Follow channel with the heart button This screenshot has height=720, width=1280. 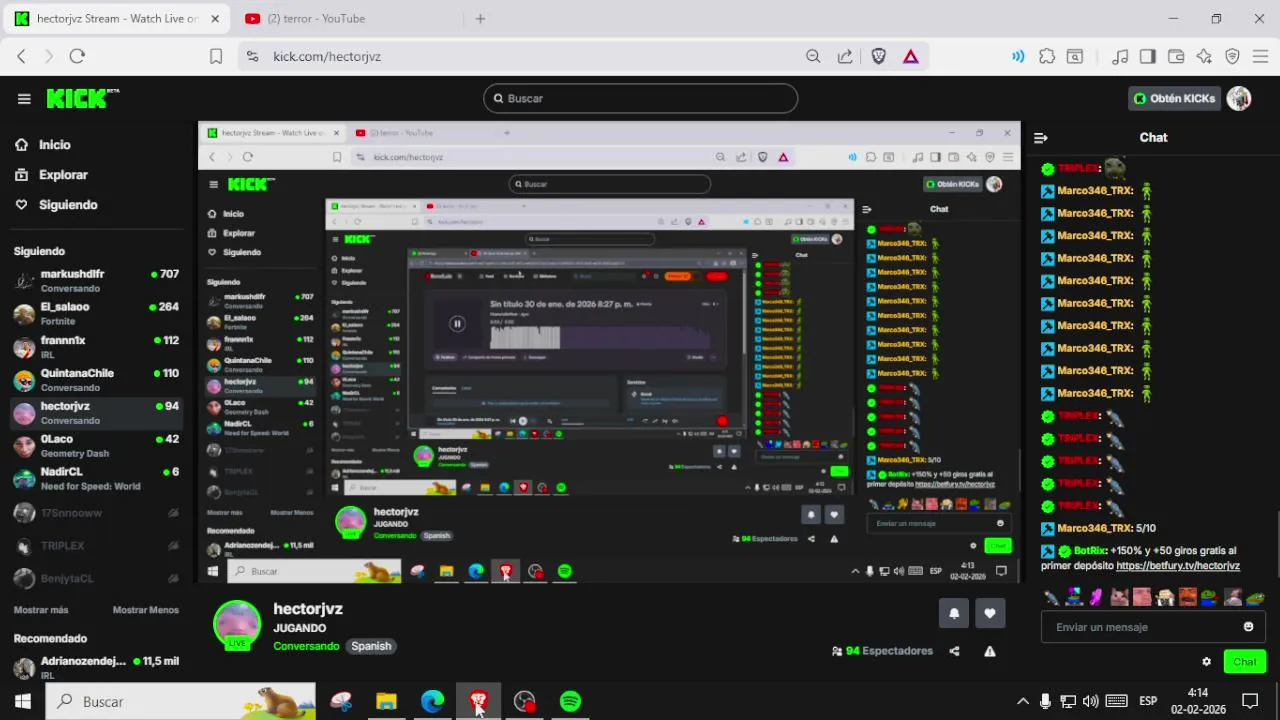point(990,614)
